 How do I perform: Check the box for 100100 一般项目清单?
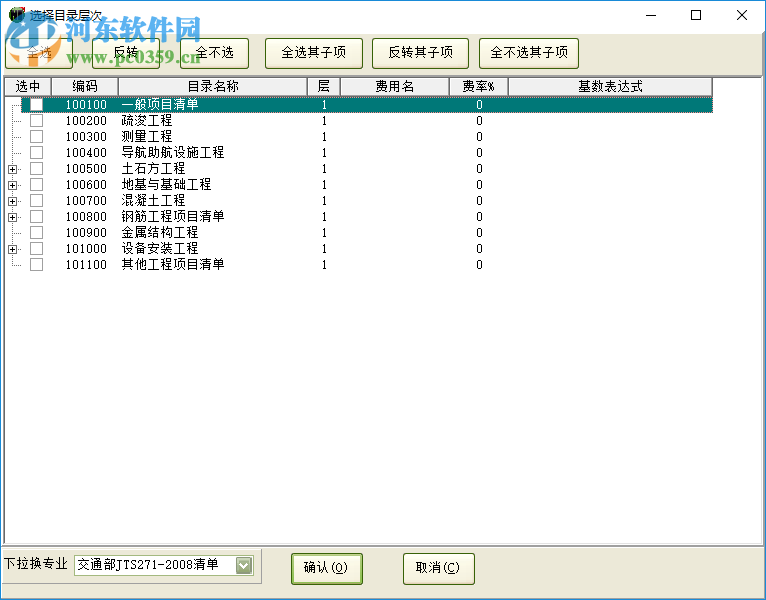[x=36, y=105]
